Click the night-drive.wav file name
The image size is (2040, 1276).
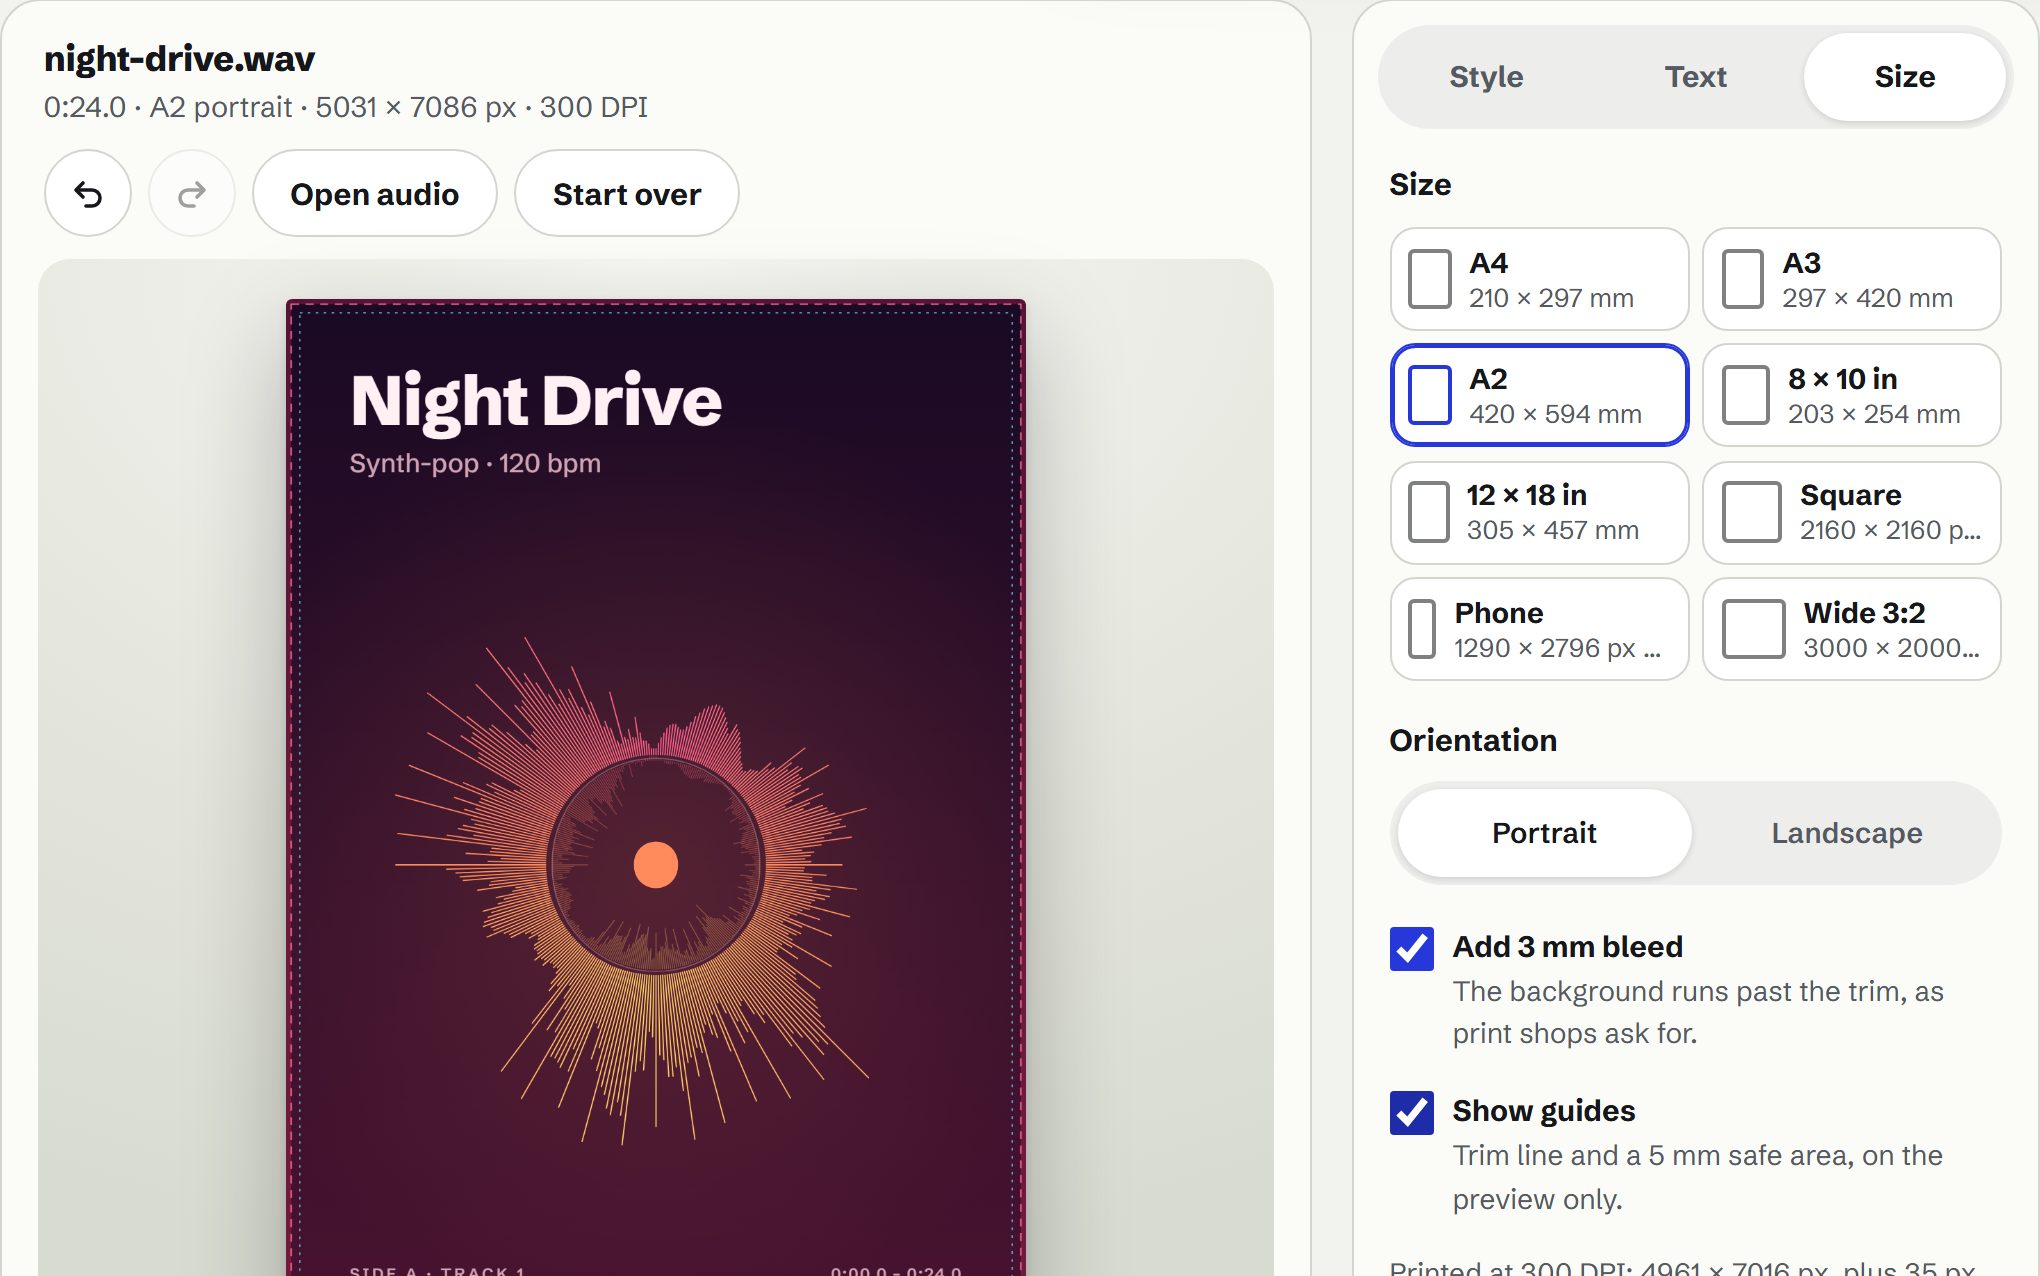(180, 58)
